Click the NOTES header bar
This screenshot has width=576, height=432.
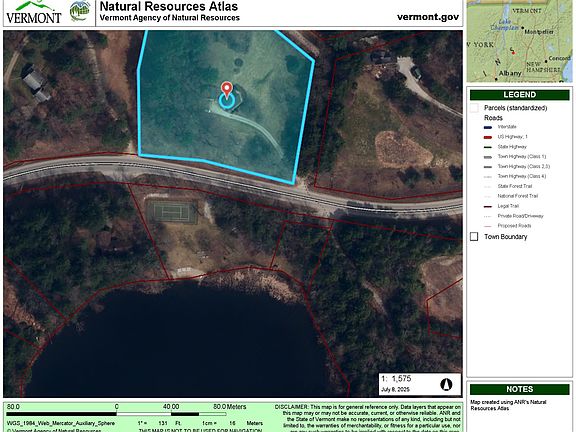(x=519, y=389)
